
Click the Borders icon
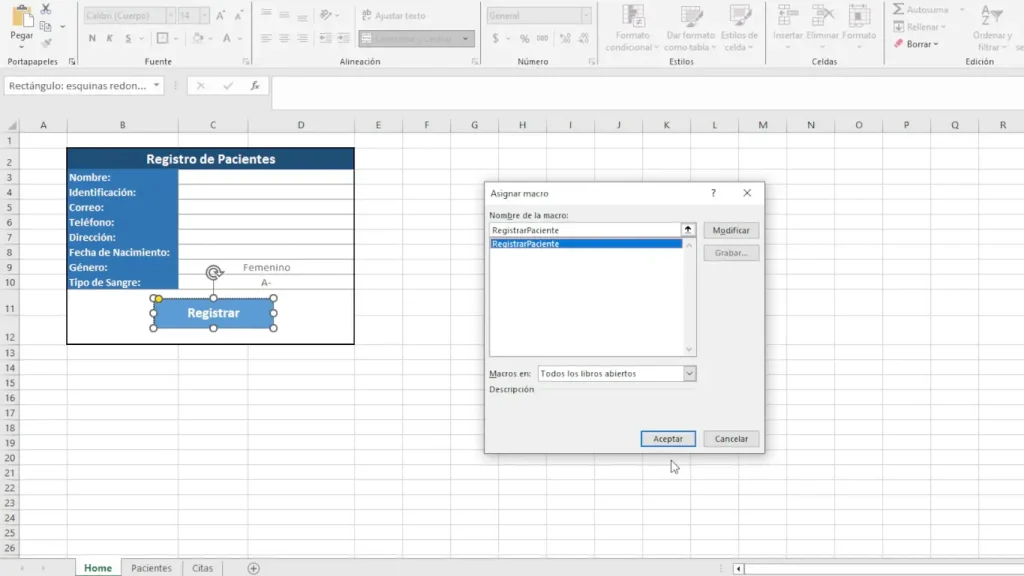tap(163, 39)
